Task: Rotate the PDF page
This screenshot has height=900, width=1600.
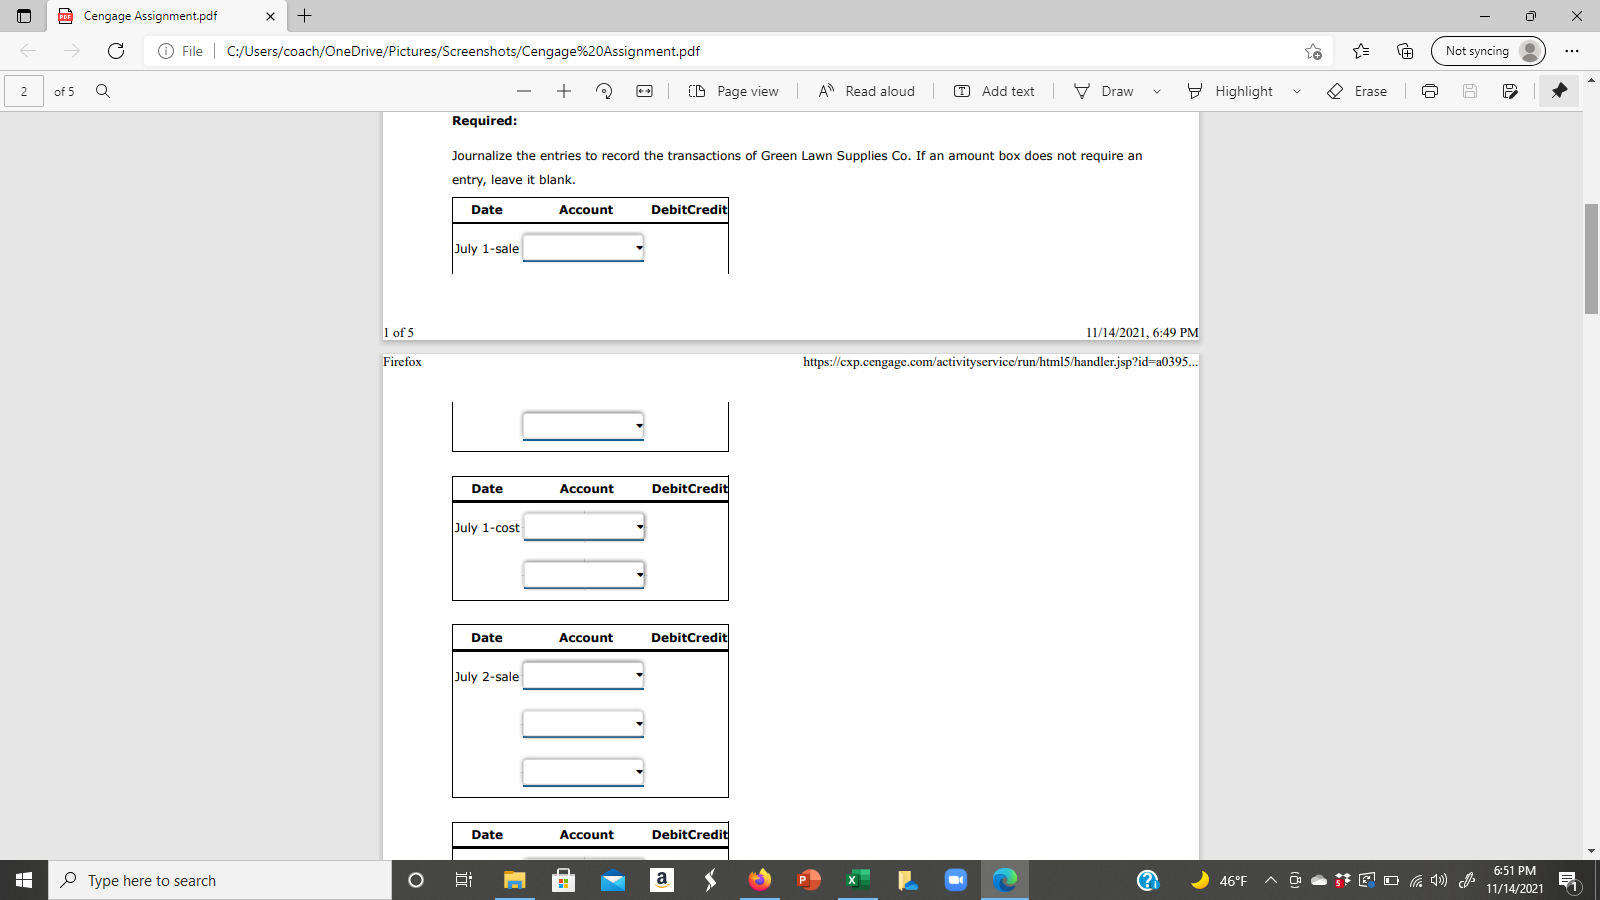Action: click(x=603, y=91)
